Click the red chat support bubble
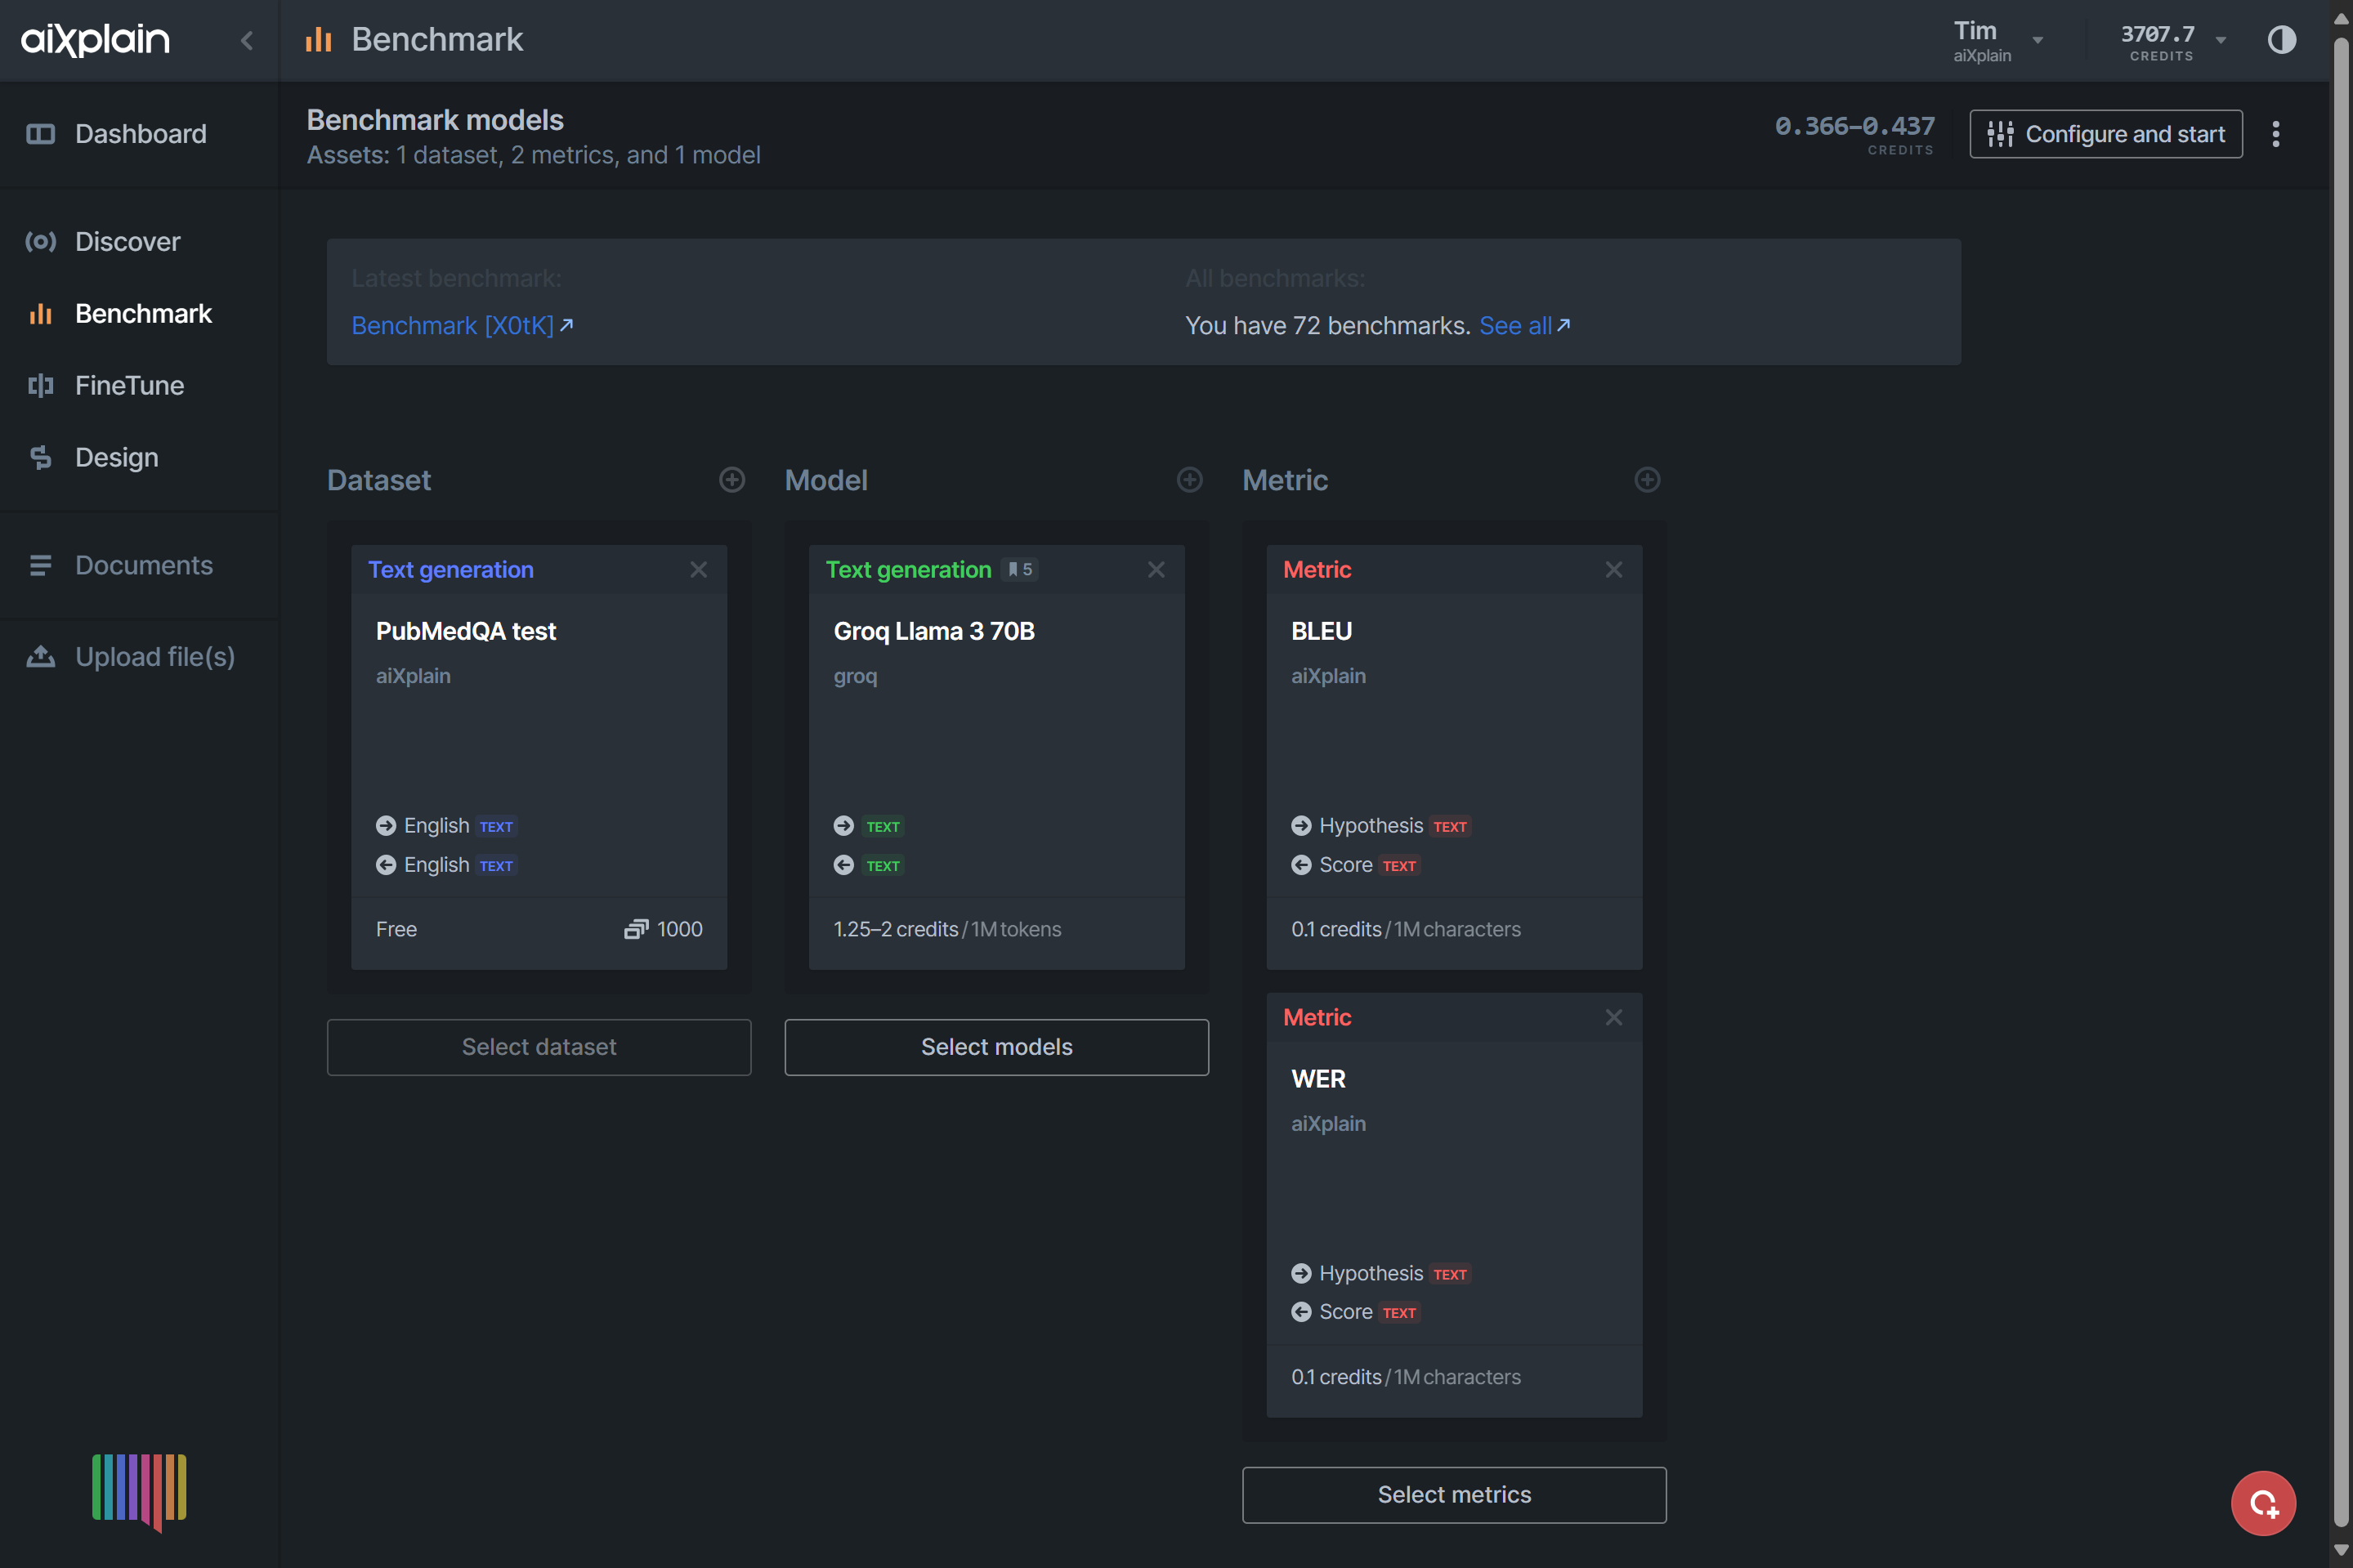This screenshot has width=2353, height=1568. 2263,1503
